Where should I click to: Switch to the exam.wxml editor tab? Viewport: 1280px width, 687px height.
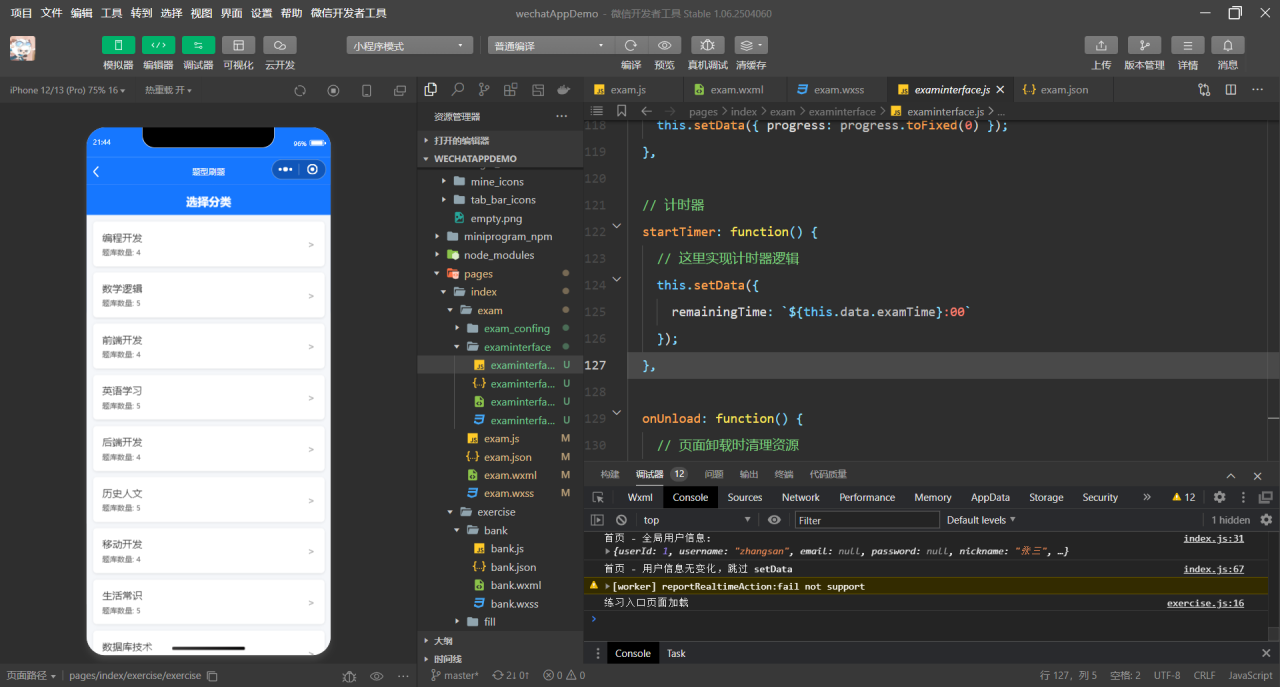tap(735, 89)
